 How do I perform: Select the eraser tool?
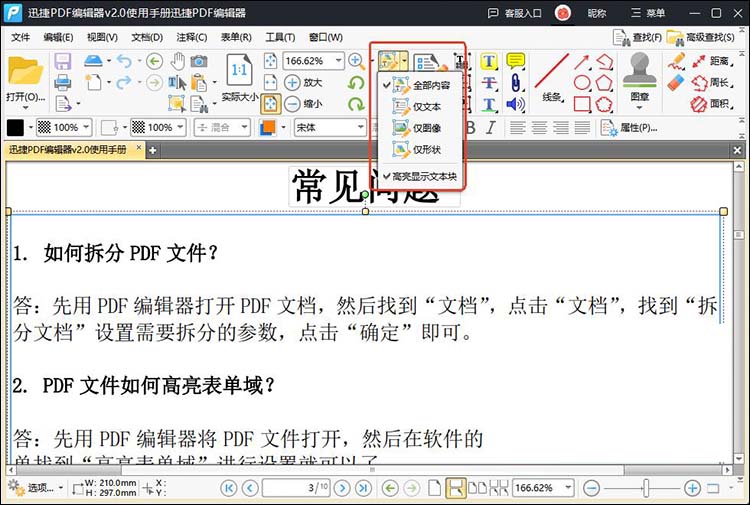675,83
